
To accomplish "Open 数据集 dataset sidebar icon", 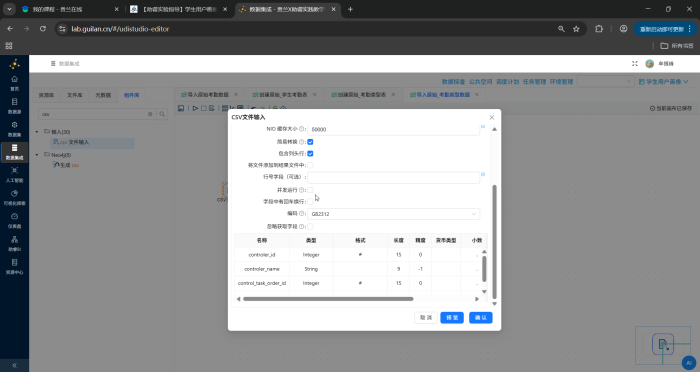I will tap(14, 129).
